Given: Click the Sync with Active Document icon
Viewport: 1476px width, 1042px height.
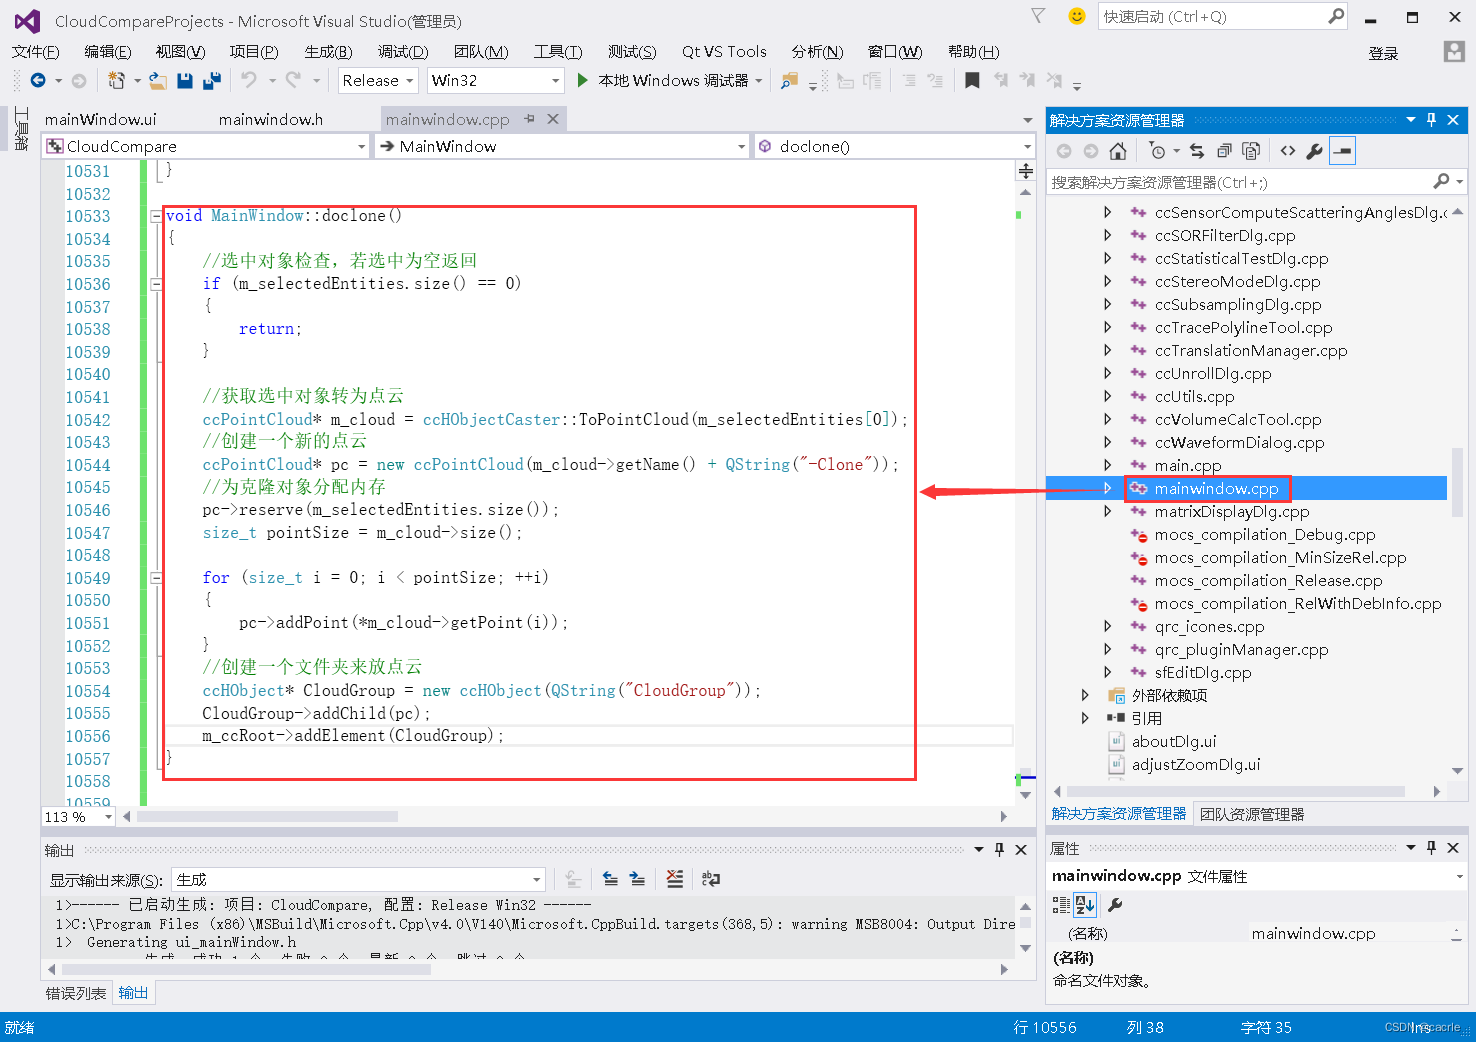Looking at the screenshot, I should [1197, 151].
